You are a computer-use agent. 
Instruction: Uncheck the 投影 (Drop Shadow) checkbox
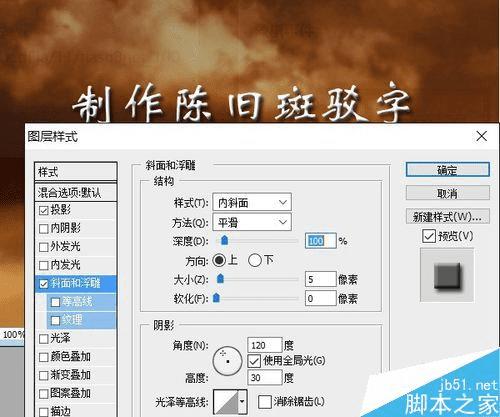44,210
